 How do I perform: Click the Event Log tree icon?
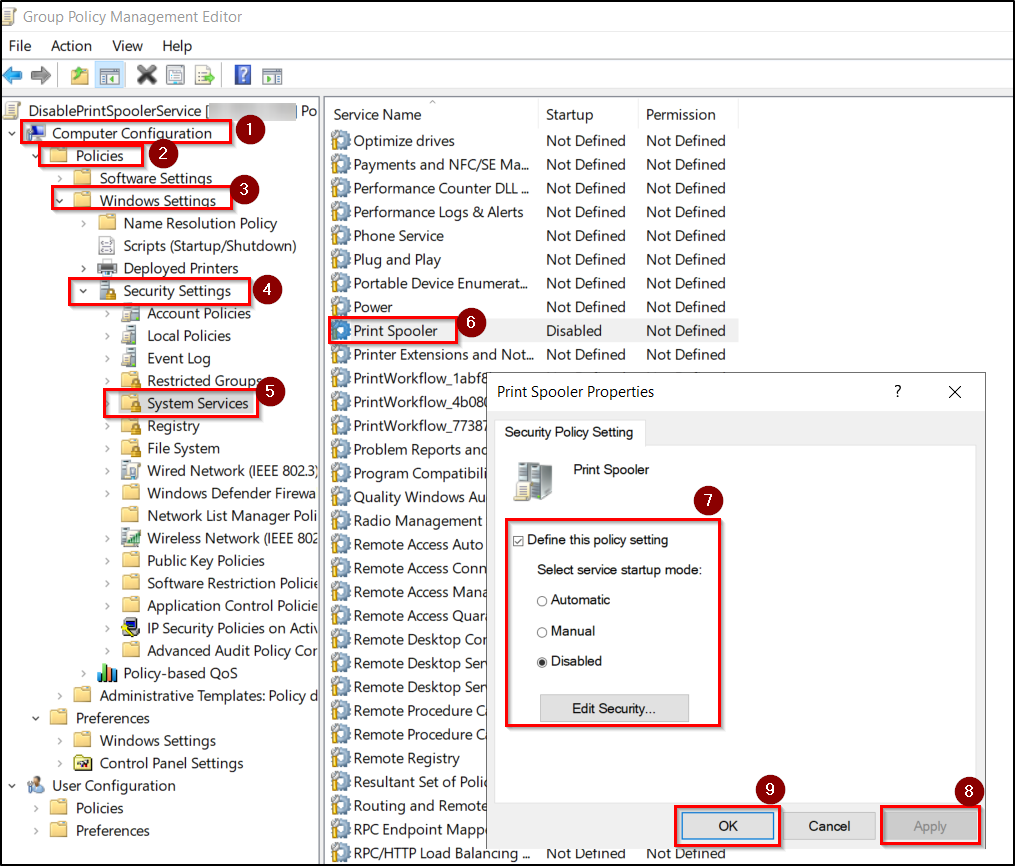[x=130, y=358]
